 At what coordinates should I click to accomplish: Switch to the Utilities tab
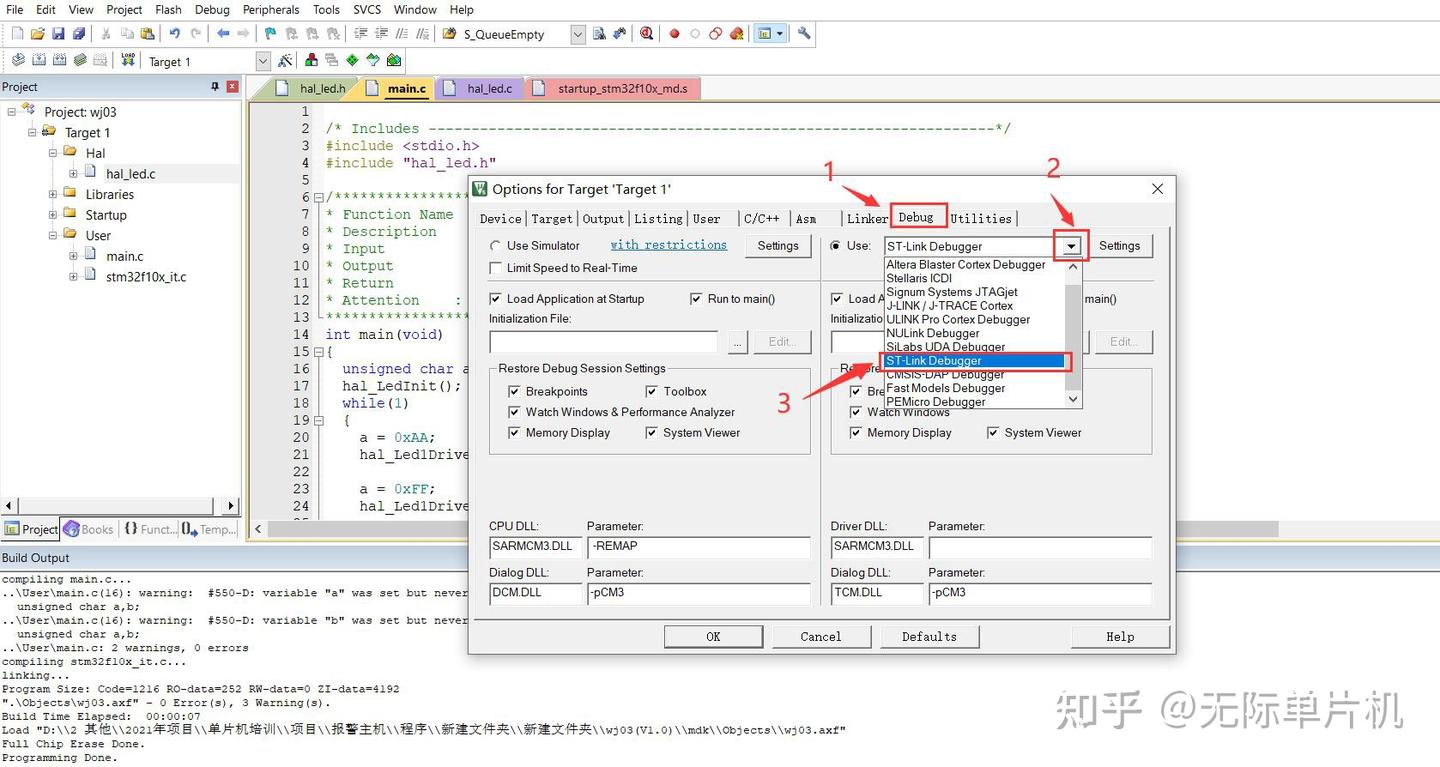coord(982,218)
